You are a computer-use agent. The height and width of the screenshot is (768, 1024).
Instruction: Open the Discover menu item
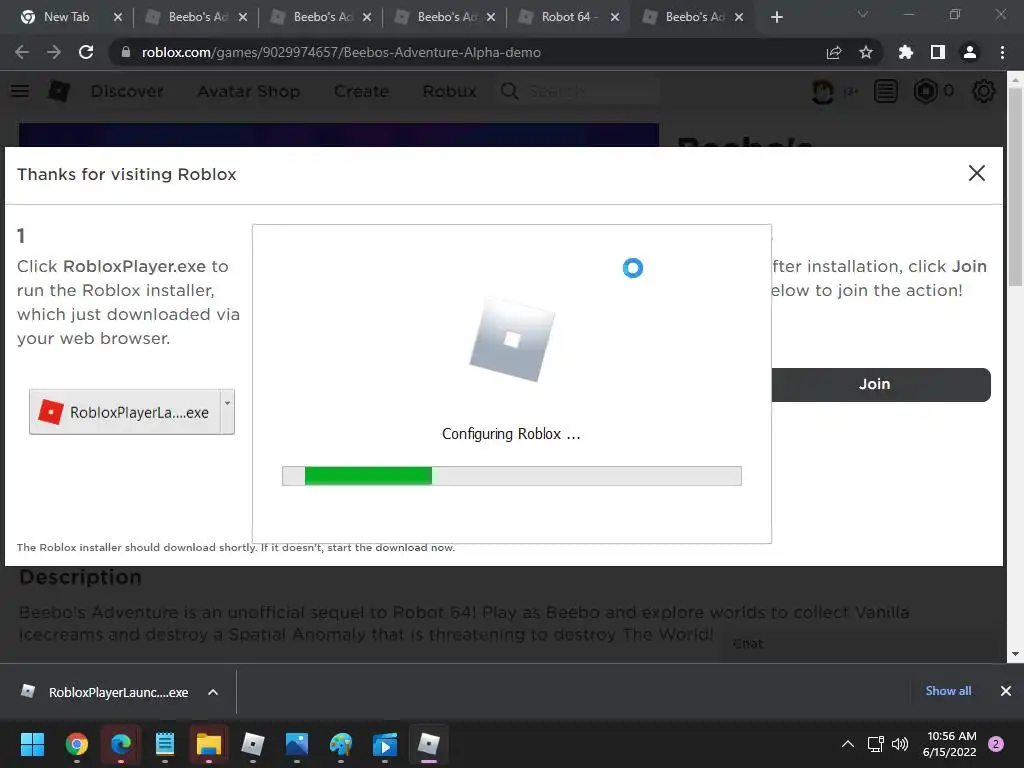point(127,91)
